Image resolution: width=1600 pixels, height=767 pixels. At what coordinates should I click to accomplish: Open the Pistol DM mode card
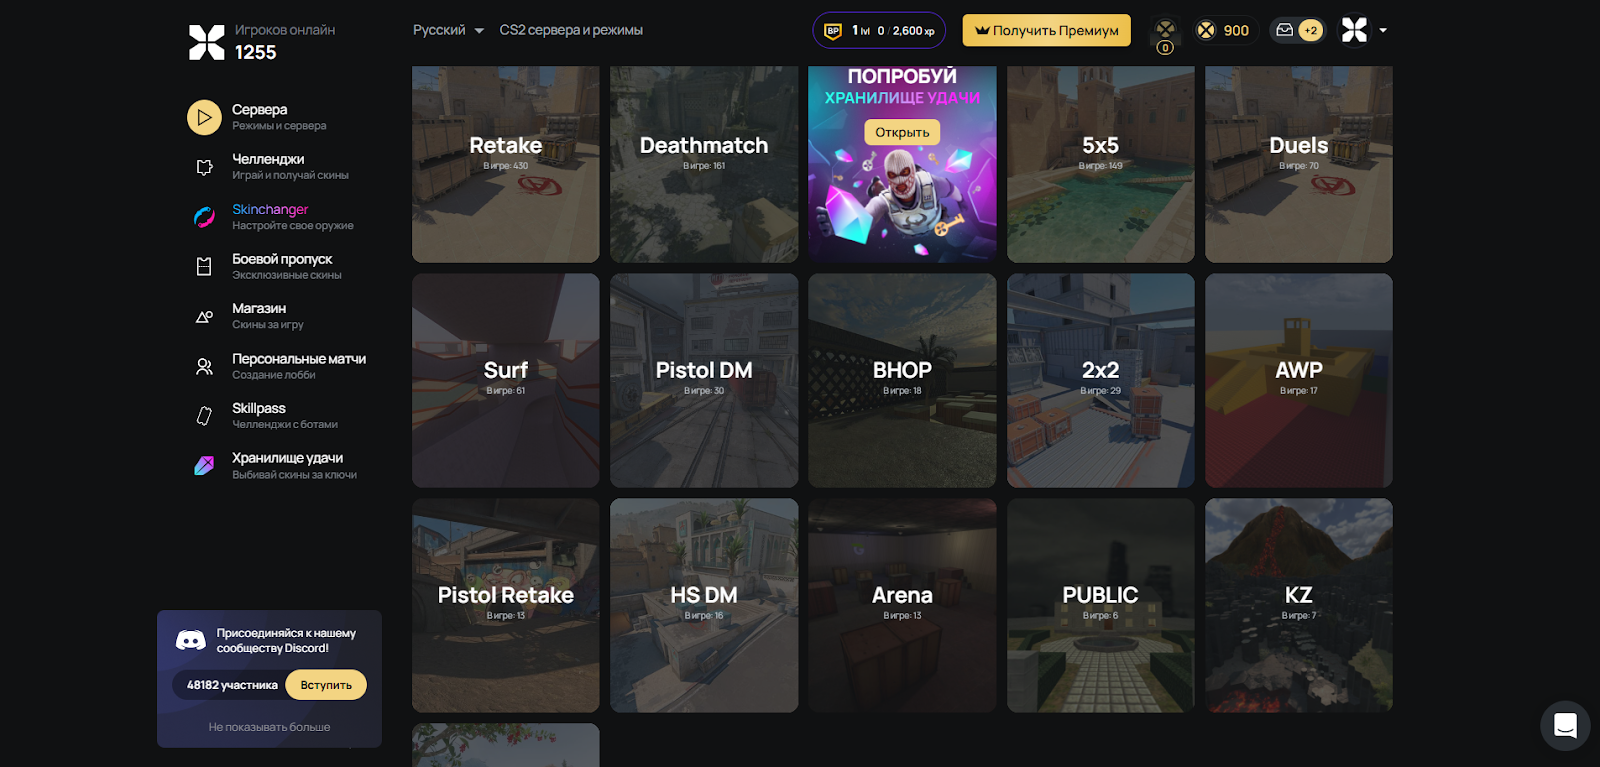(704, 380)
